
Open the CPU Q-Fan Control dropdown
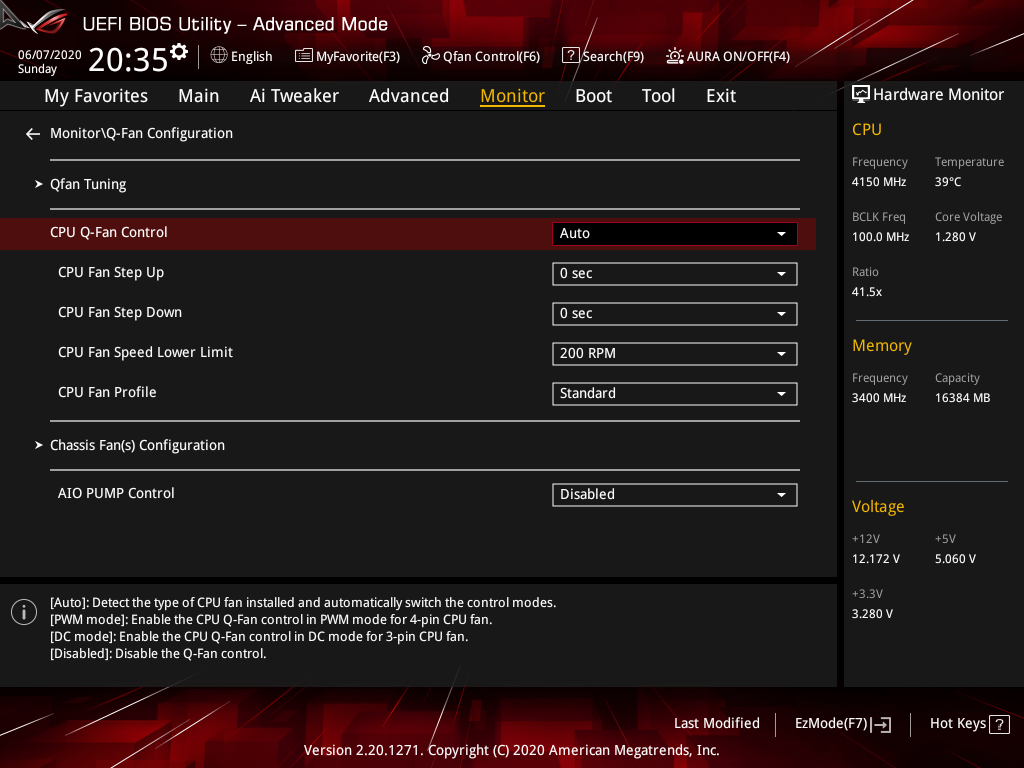[675, 234]
